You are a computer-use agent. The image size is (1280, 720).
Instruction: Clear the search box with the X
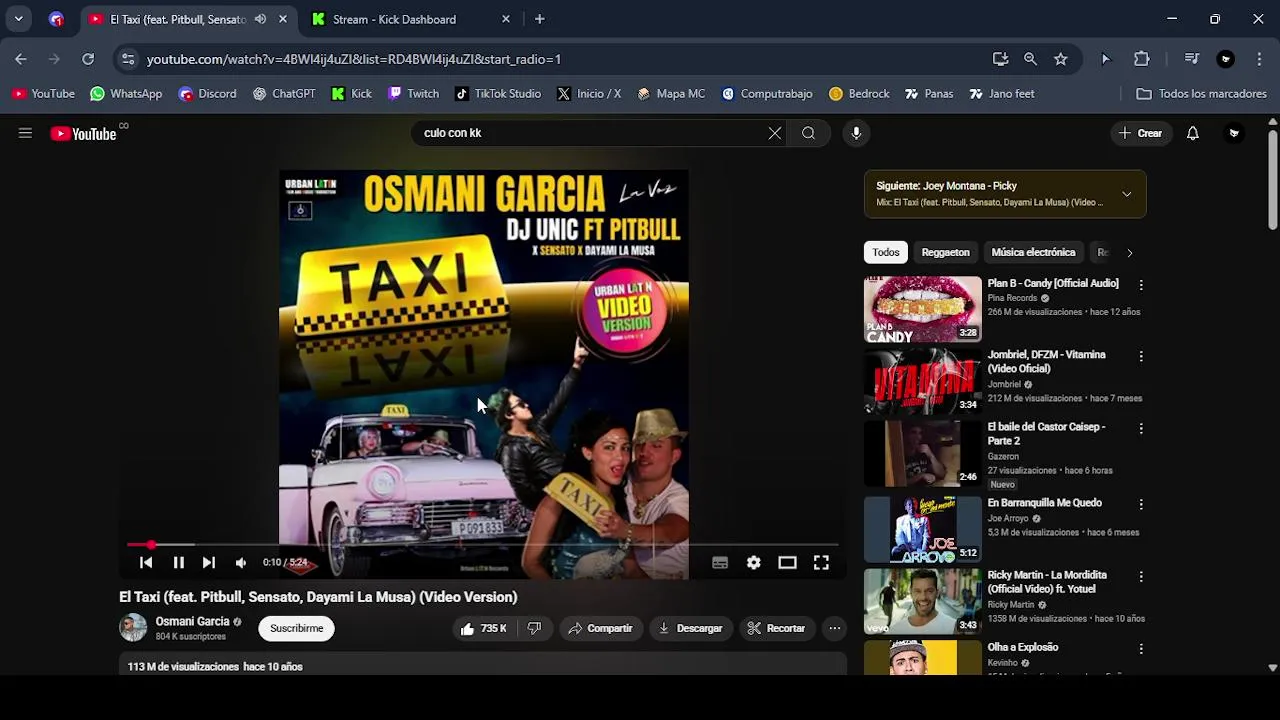point(775,133)
